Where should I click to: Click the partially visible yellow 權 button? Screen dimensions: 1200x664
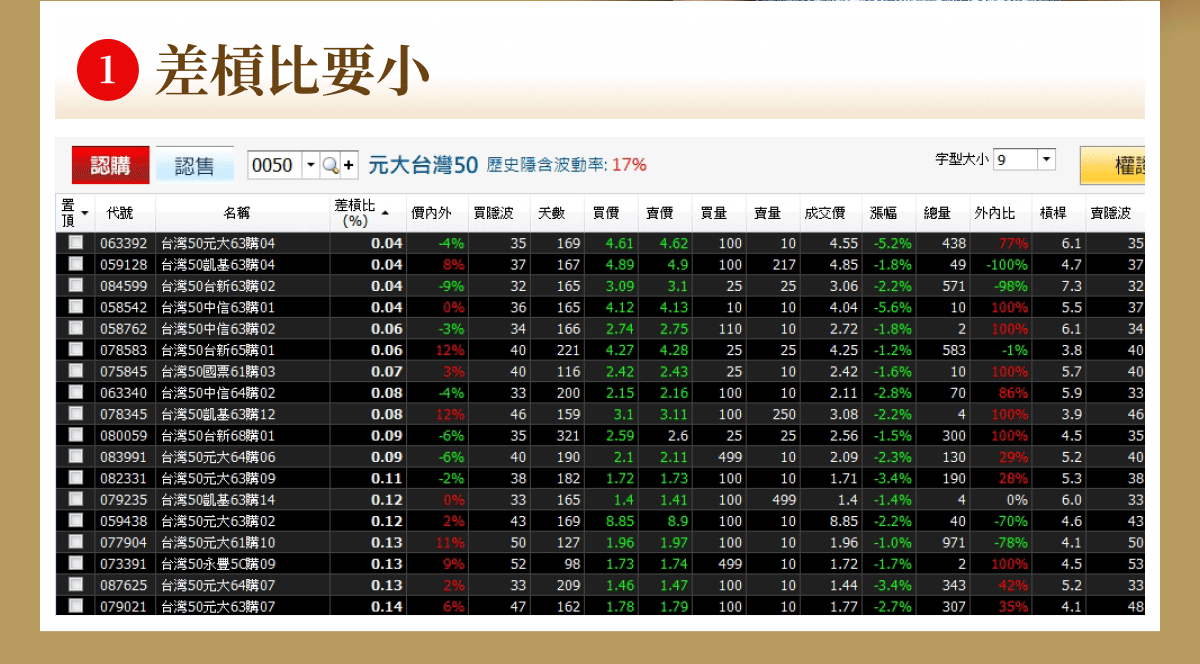(1112, 166)
